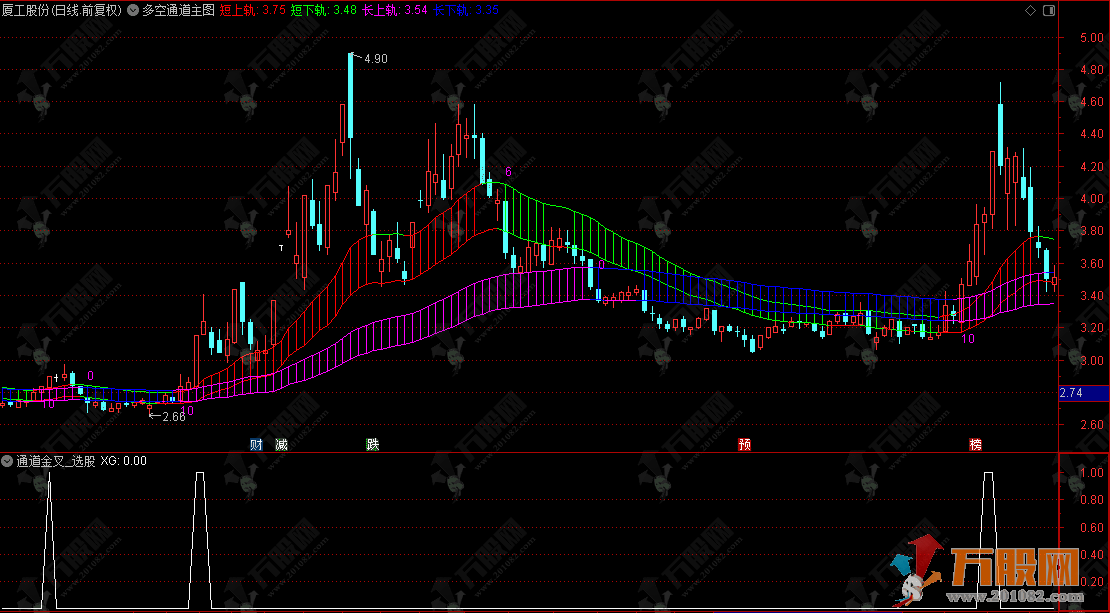The height and width of the screenshot is (613, 1110).
Task: Click the 多空通道主图 indicator name text
Action: pos(178,10)
